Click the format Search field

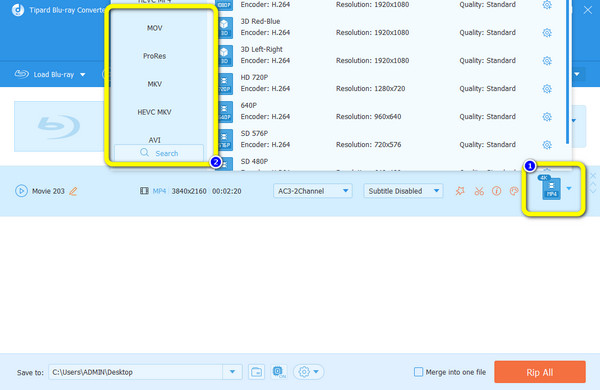pos(159,153)
